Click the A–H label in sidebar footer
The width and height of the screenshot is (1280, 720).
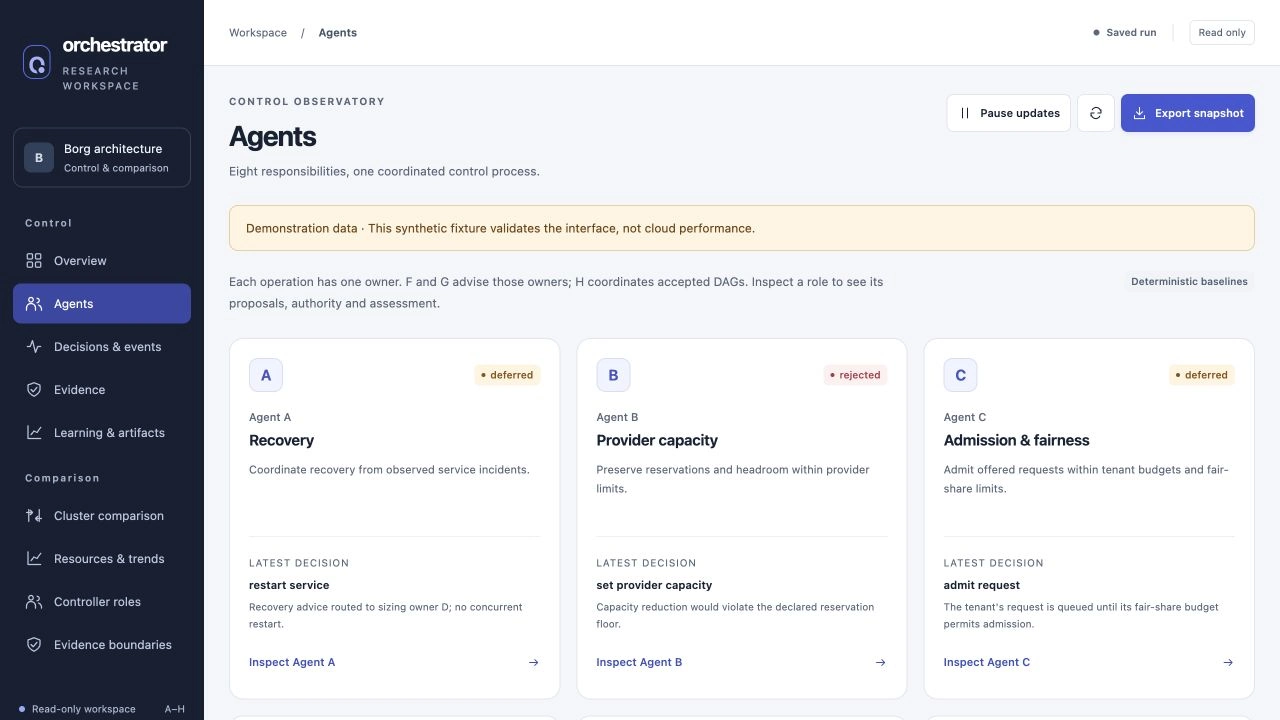175,709
